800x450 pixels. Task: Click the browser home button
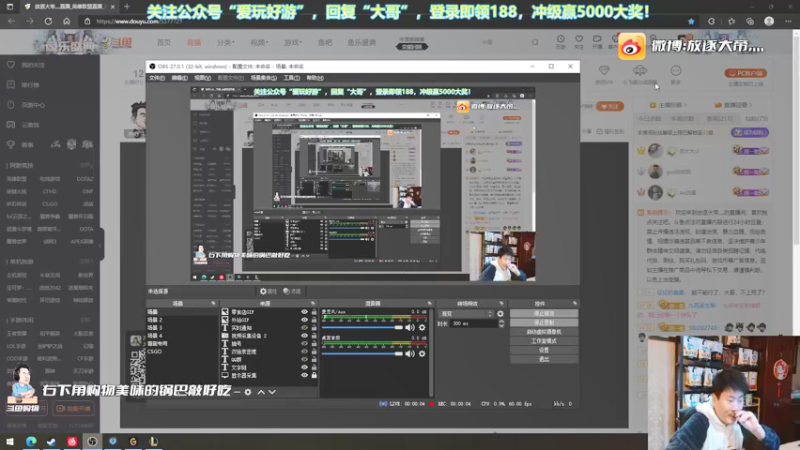(66, 21)
